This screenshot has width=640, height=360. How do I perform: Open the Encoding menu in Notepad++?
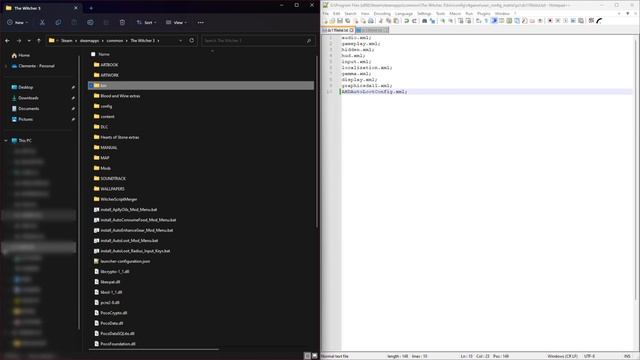pyautogui.click(x=382, y=13)
